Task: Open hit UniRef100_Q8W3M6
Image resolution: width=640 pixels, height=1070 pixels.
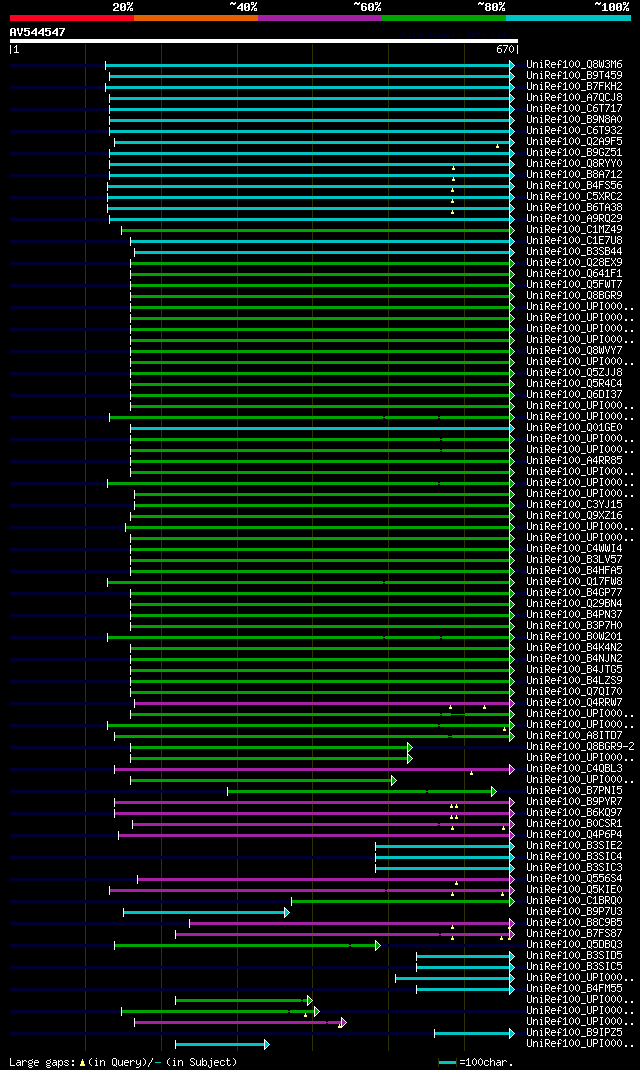Action: [x=574, y=65]
